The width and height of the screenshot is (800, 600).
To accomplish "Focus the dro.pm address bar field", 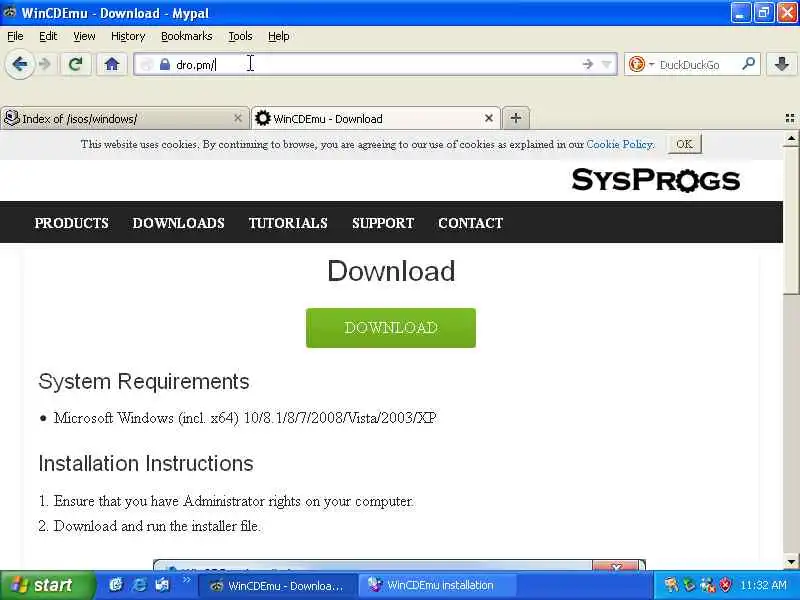I will point(375,64).
